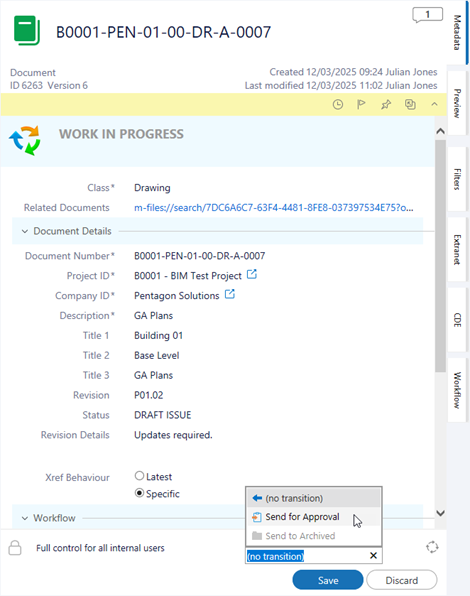Click the permissions padlock icon
The height and width of the screenshot is (596, 470).
[x=15, y=548]
